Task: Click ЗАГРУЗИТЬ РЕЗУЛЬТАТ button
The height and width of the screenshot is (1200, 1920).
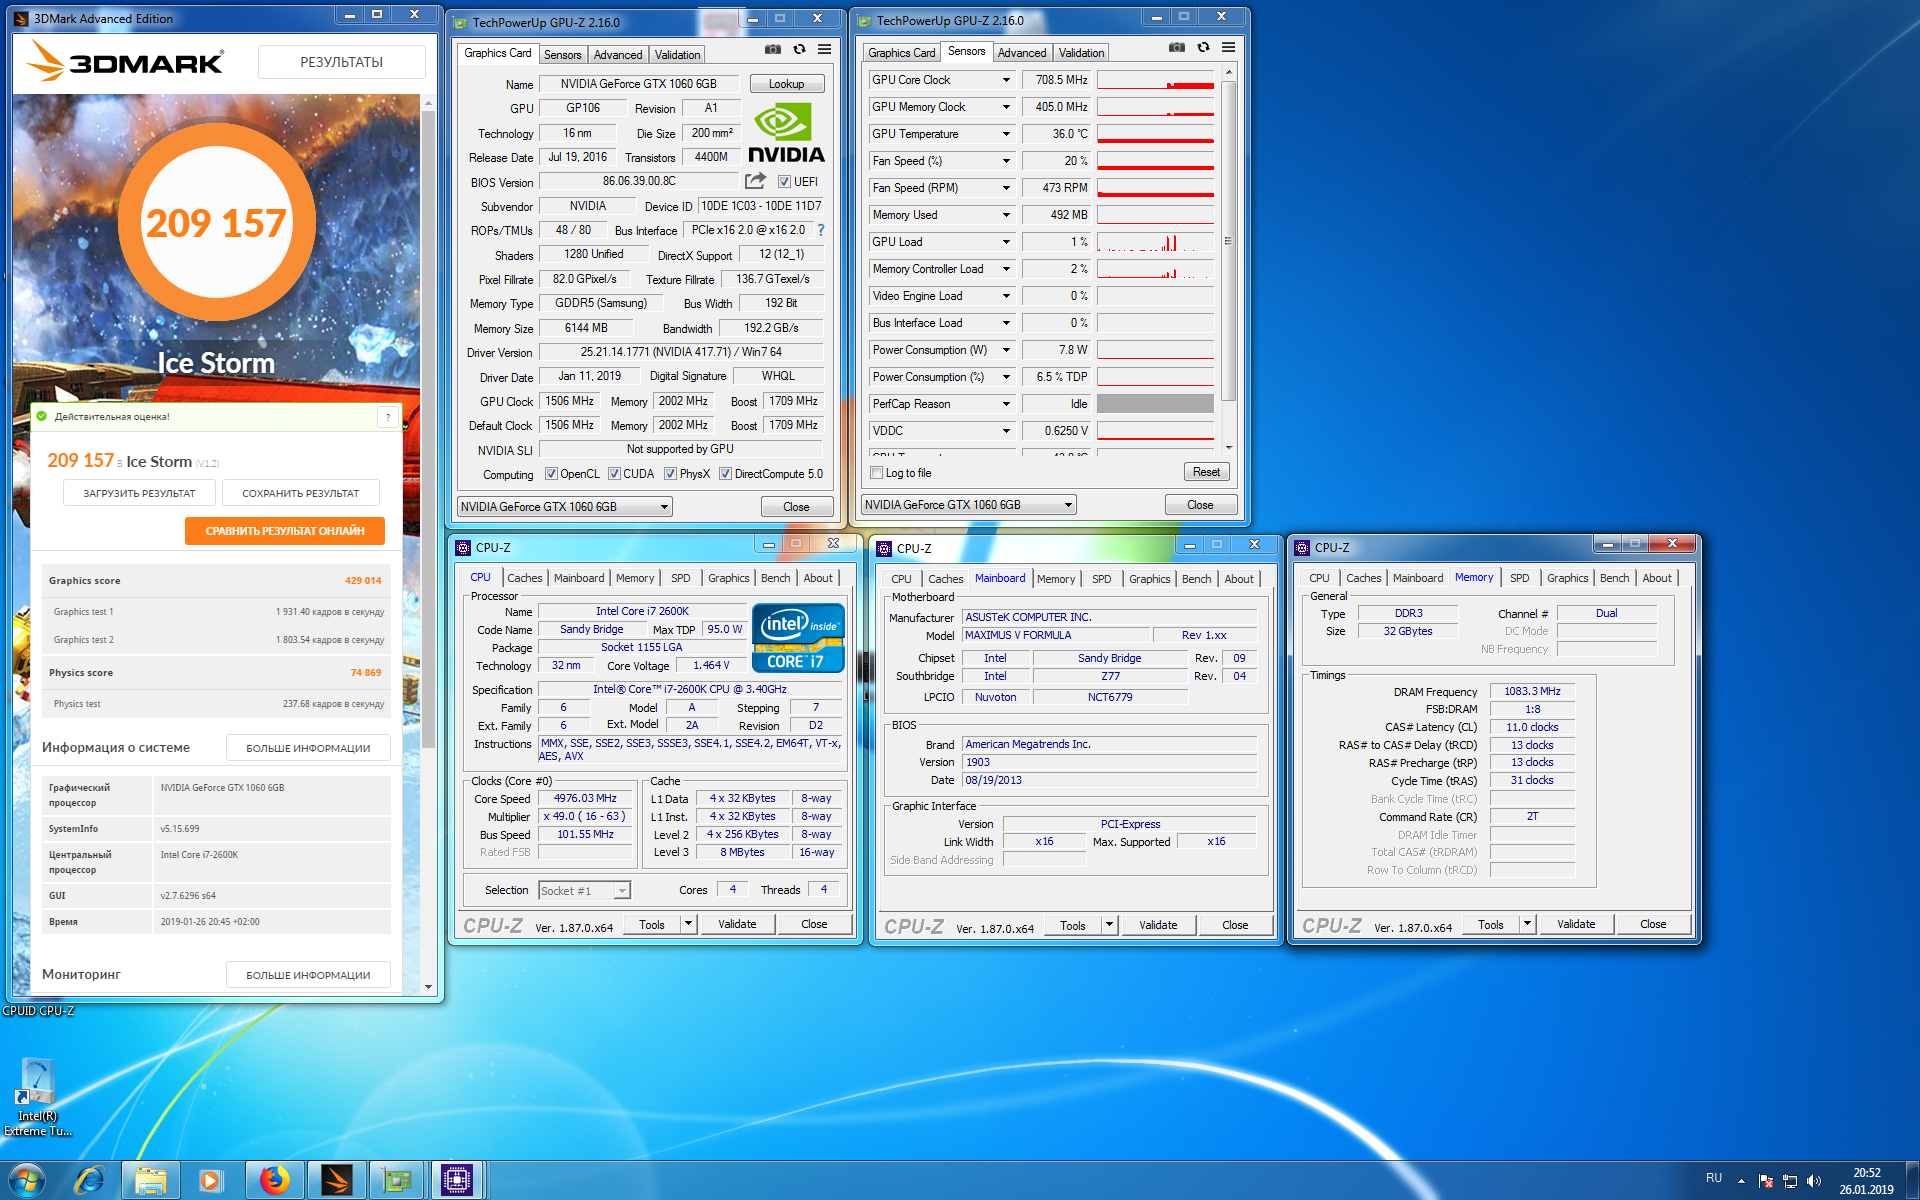Action: point(139,493)
